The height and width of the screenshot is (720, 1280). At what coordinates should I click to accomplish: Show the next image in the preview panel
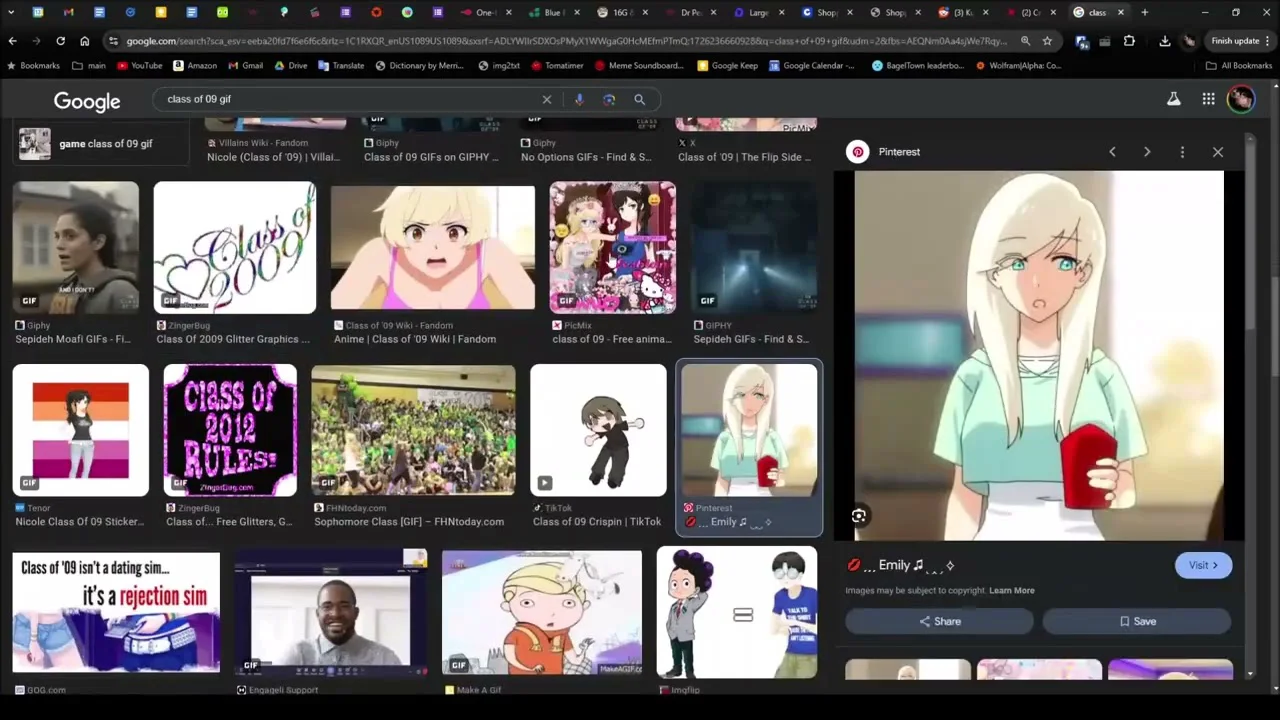click(x=1147, y=152)
